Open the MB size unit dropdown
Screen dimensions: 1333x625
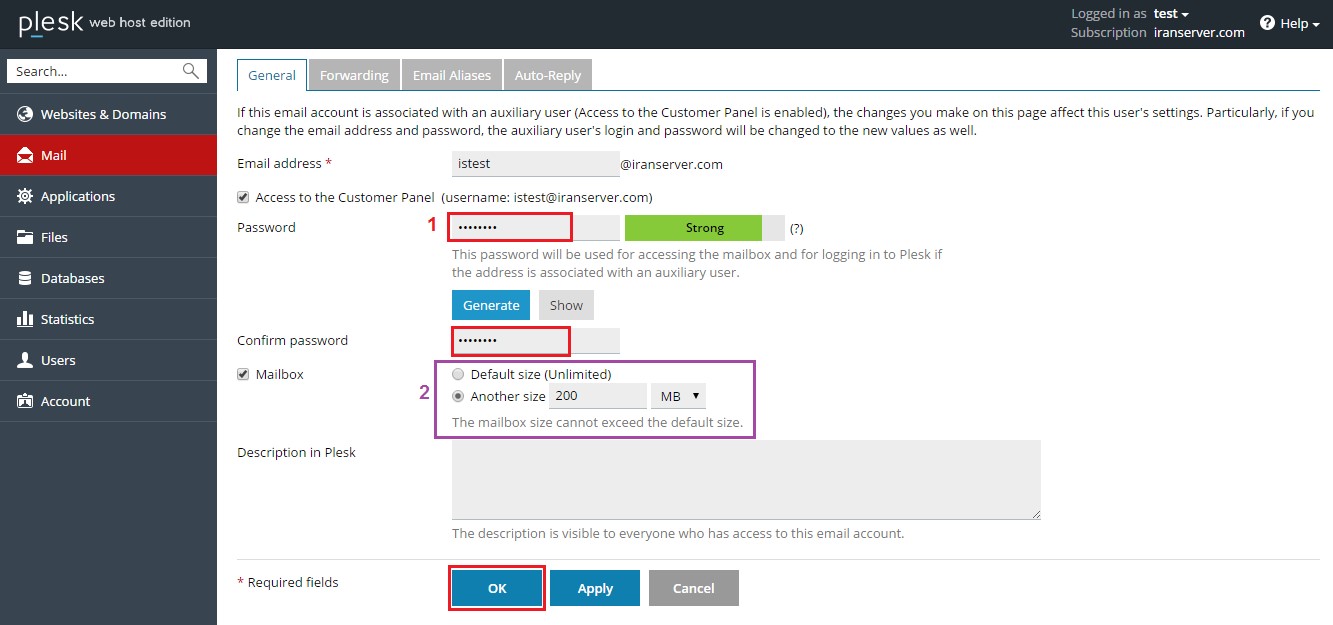[678, 396]
